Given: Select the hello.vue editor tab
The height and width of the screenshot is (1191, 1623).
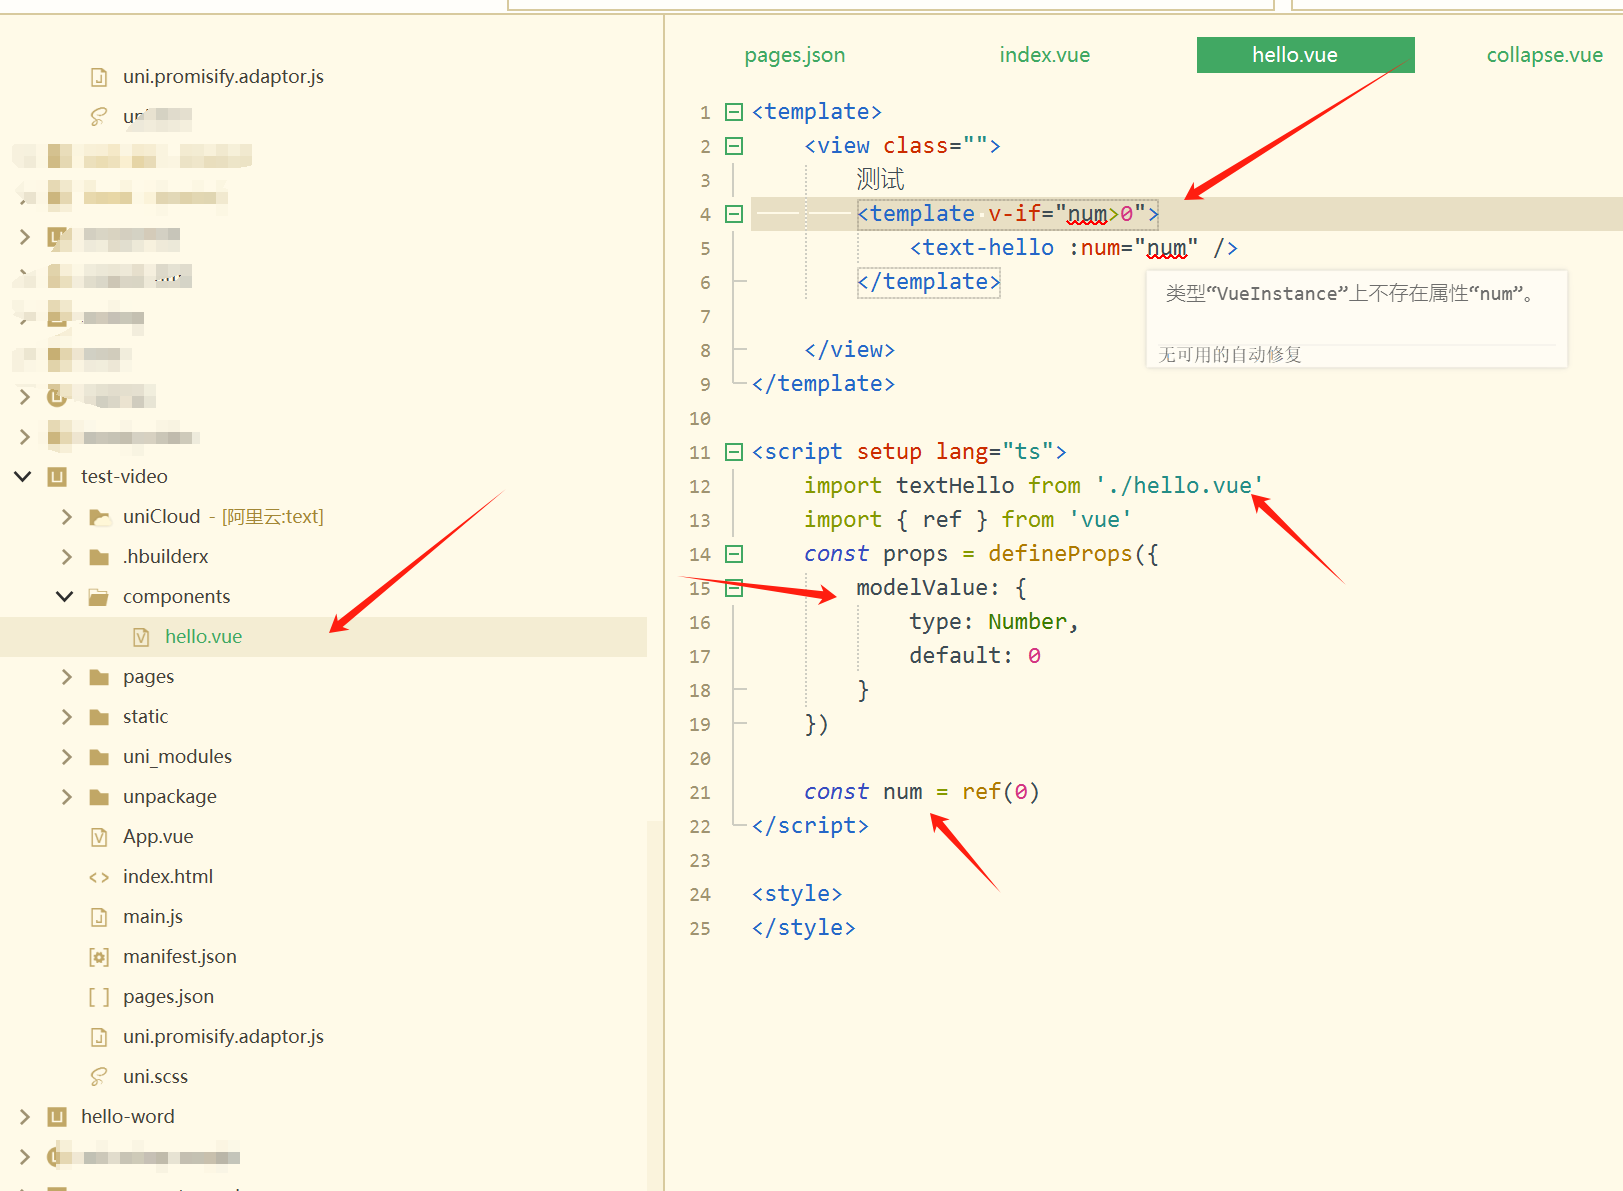Looking at the screenshot, I should pos(1305,55).
